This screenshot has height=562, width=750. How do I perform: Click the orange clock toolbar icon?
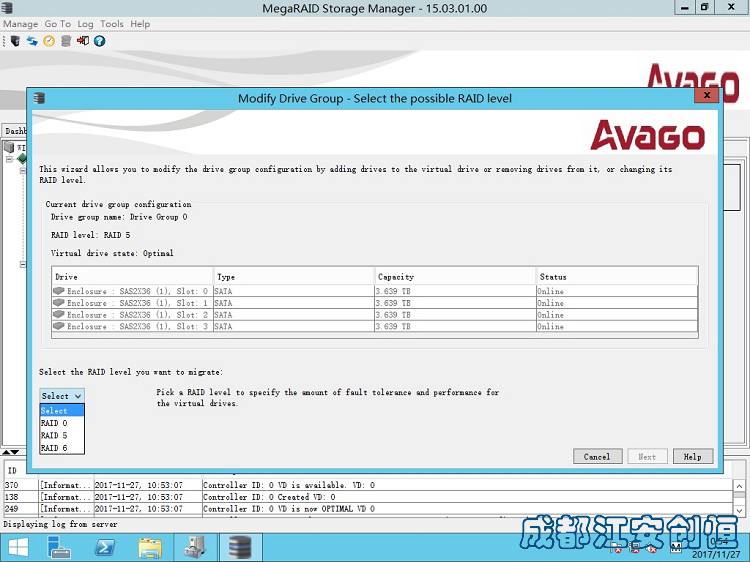(x=49, y=41)
